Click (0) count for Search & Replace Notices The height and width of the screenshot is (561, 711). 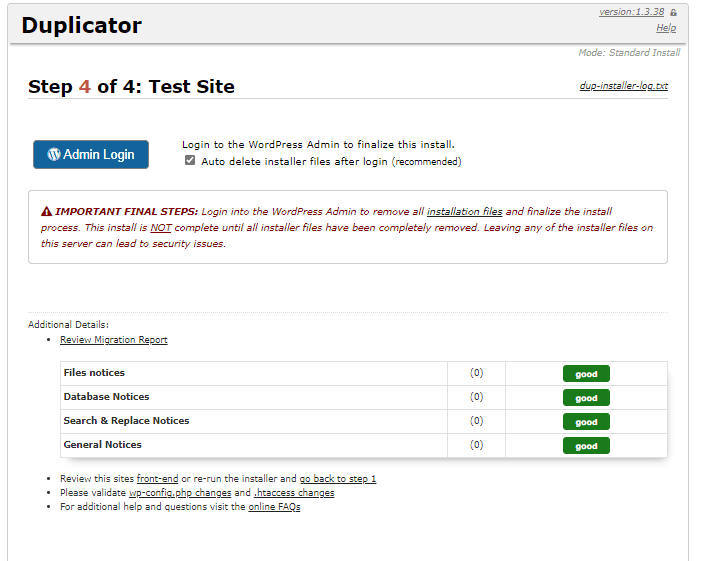pos(477,421)
